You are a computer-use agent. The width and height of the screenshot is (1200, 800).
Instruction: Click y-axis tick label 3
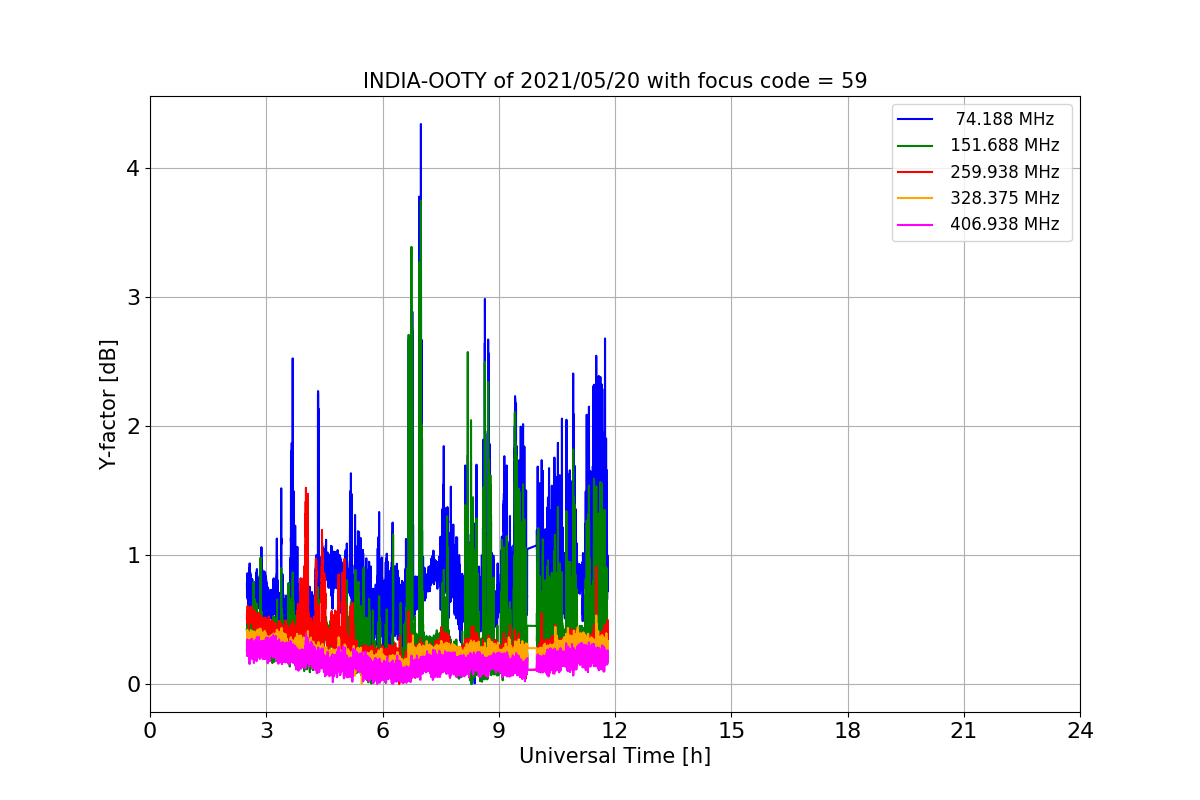133,297
